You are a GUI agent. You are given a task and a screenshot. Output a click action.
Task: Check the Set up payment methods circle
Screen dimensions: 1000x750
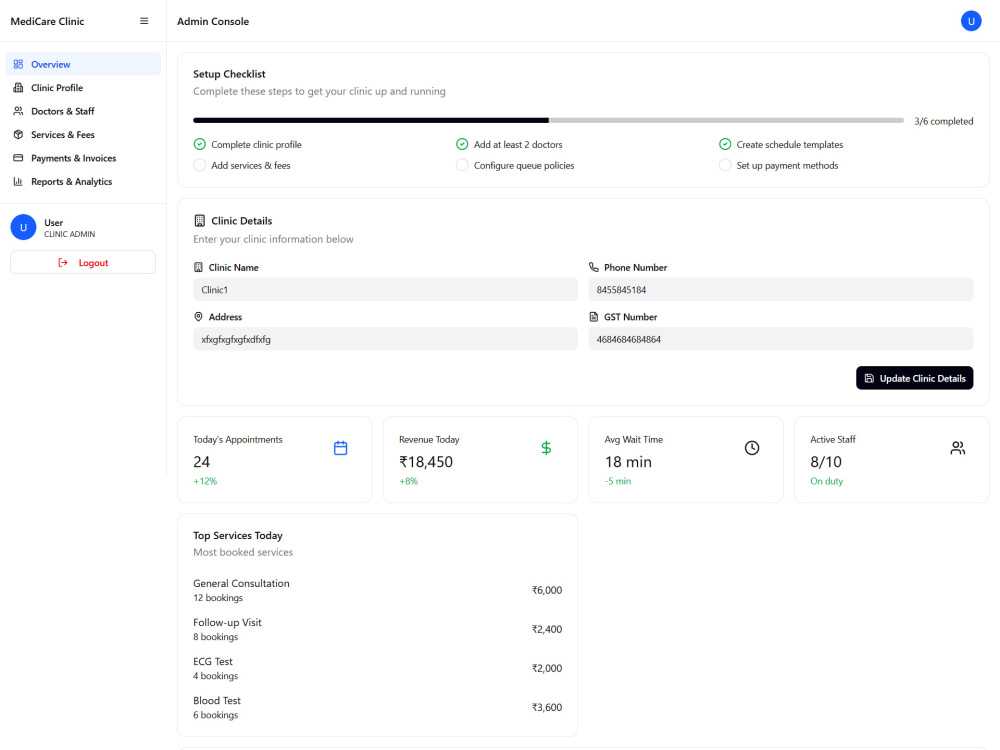pyautogui.click(x=725, y=165)
